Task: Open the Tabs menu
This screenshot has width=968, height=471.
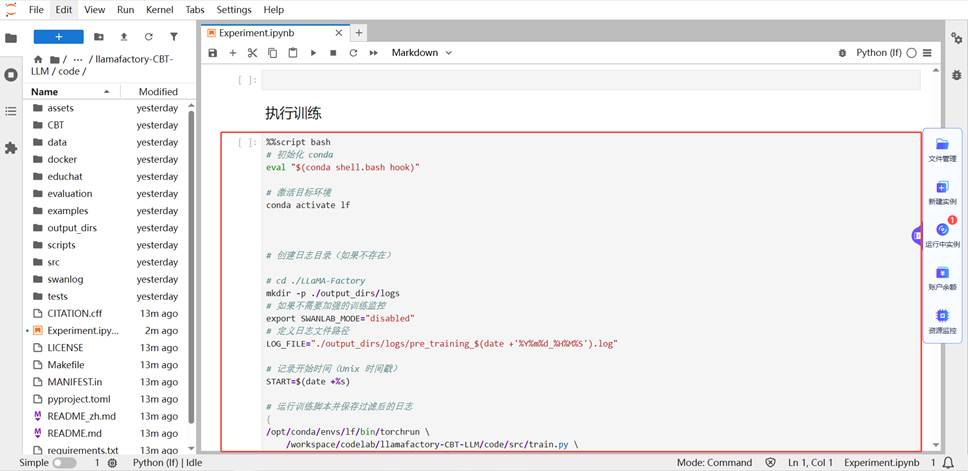Action: [196, 10]
